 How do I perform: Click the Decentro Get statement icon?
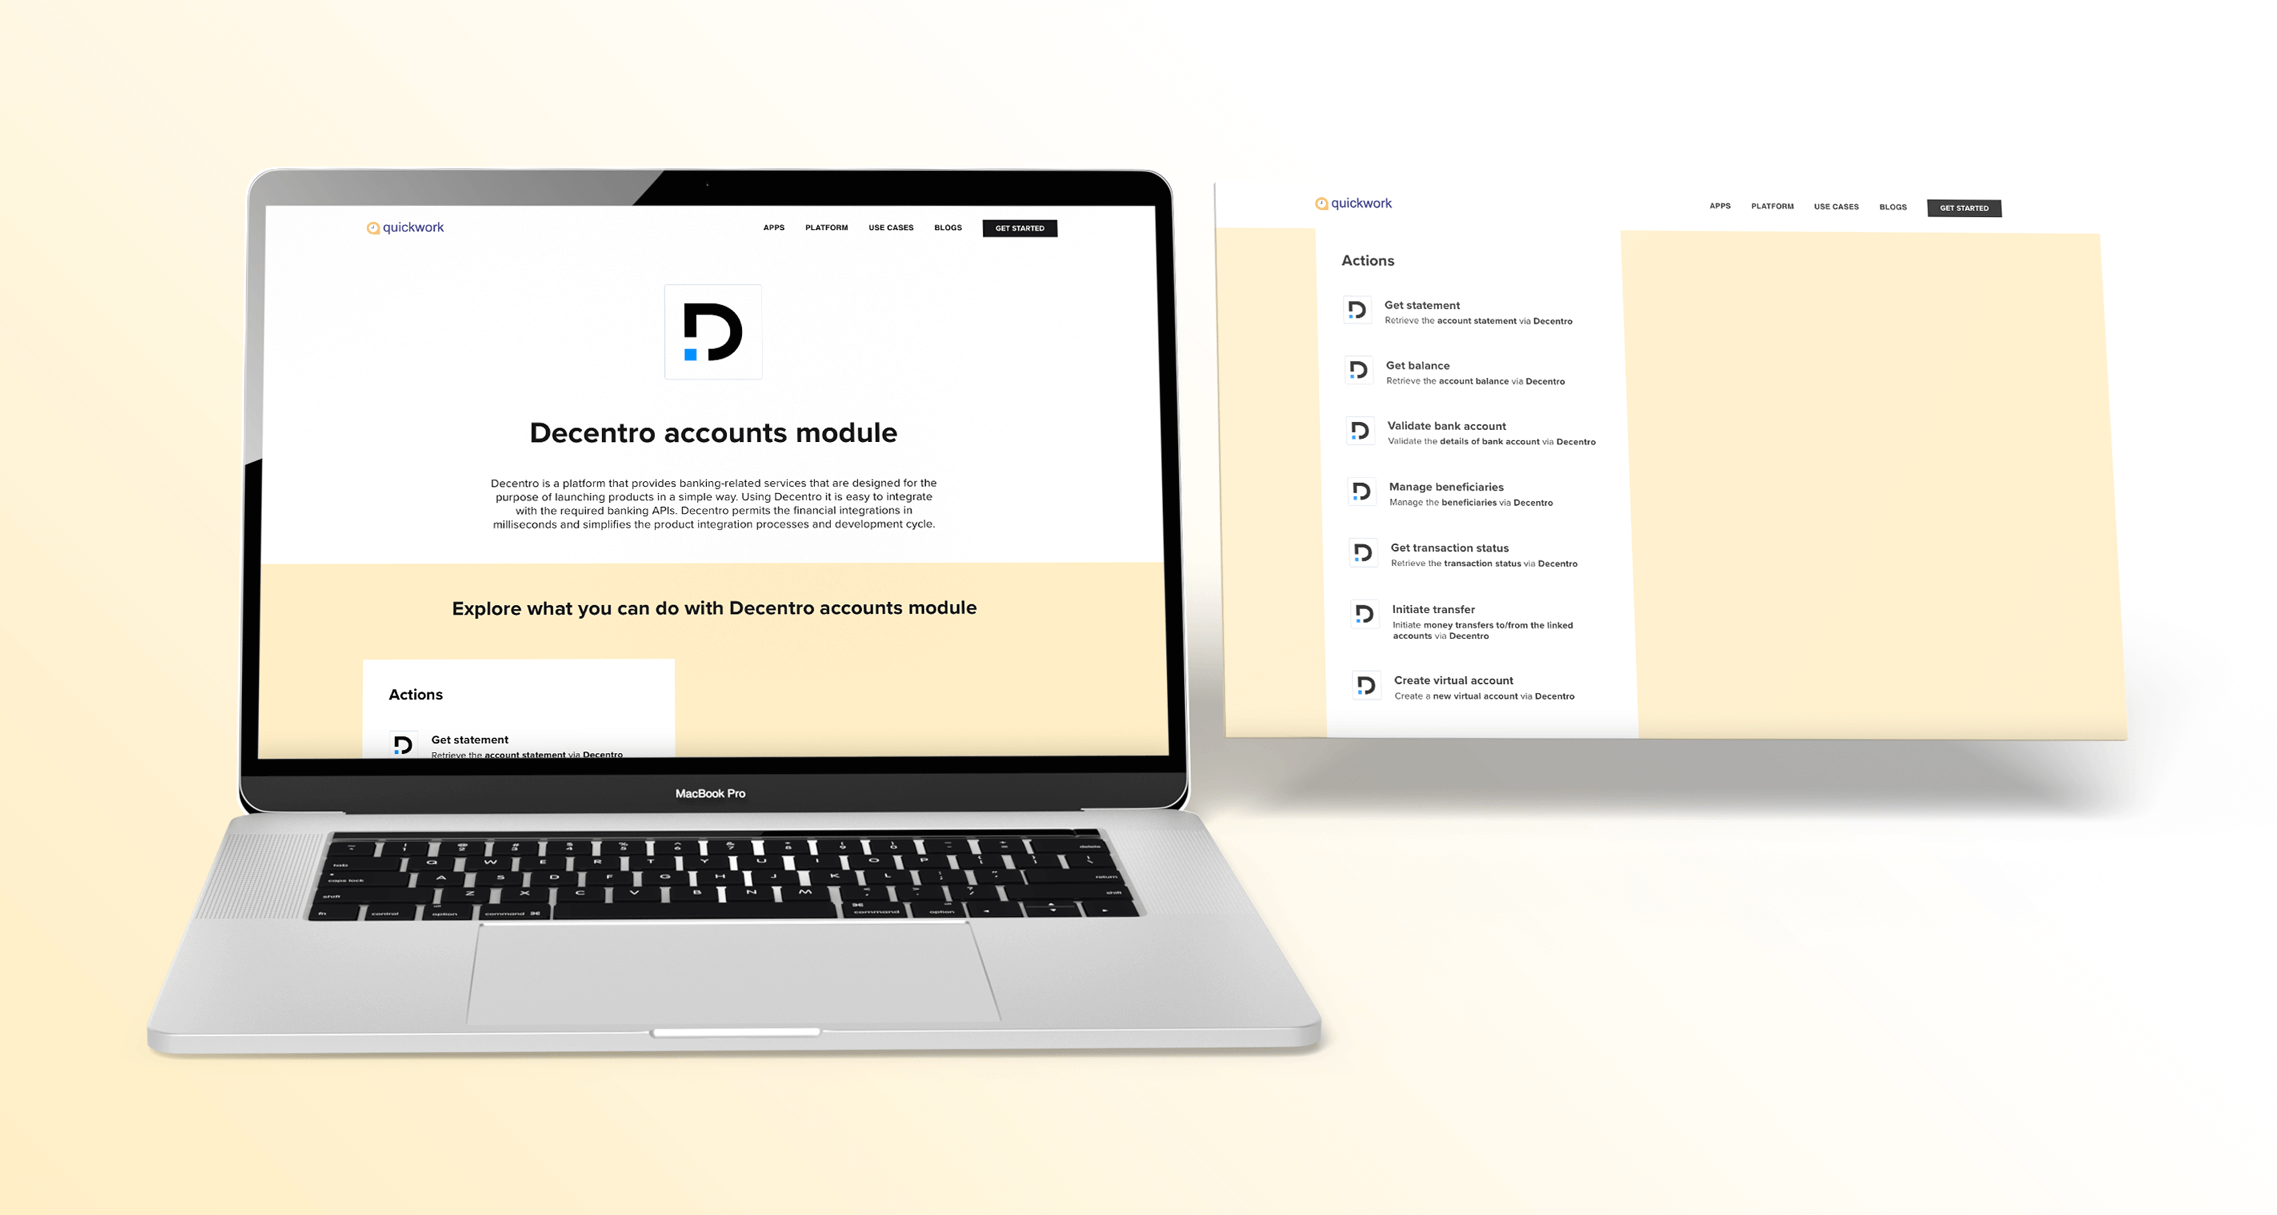pos(1358,310)
